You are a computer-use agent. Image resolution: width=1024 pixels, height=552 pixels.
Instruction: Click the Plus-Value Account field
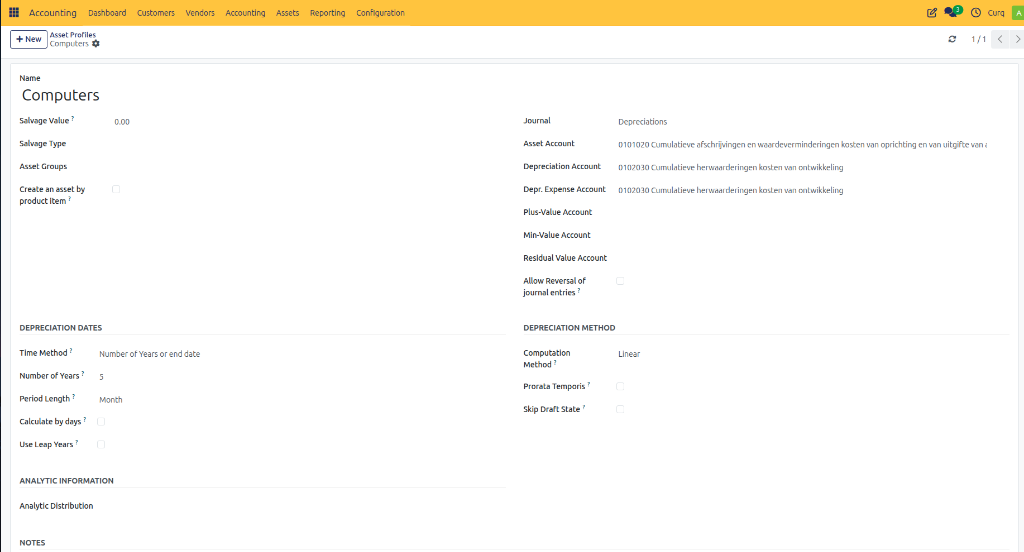[x=812, y=213]
